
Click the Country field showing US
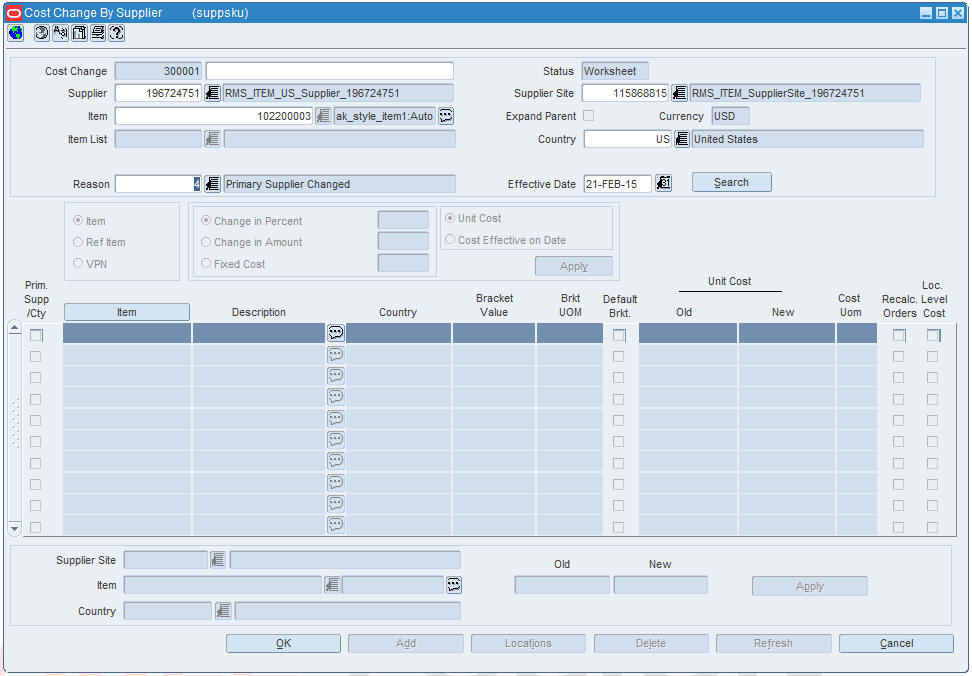click(628, 139)
